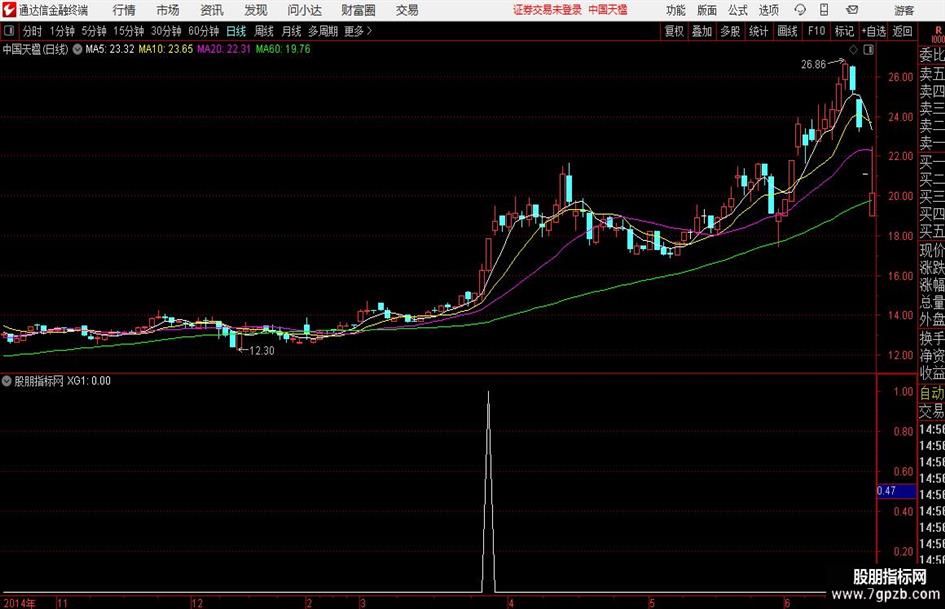Image resolution: width=945 pixels, height=609 pixels.
Task: Switch to the 5分钟 period tab
Action: 94,31
